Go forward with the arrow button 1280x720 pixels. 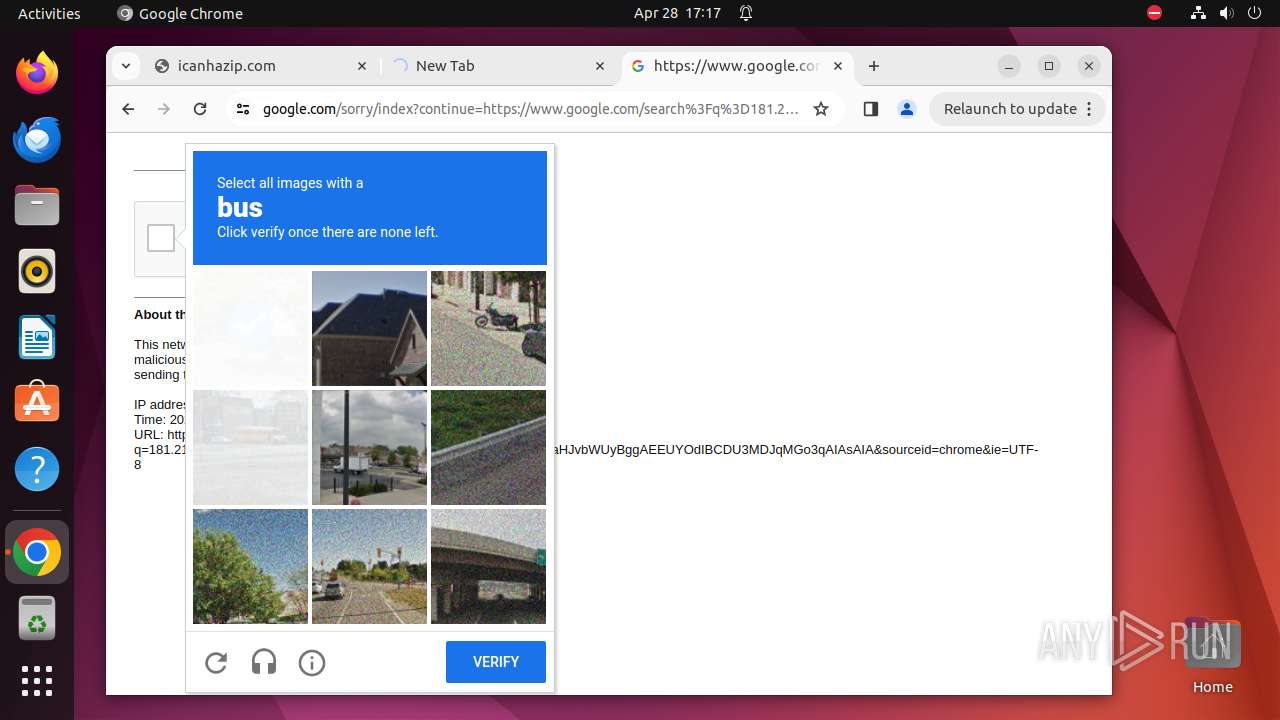tap(164, 109)
